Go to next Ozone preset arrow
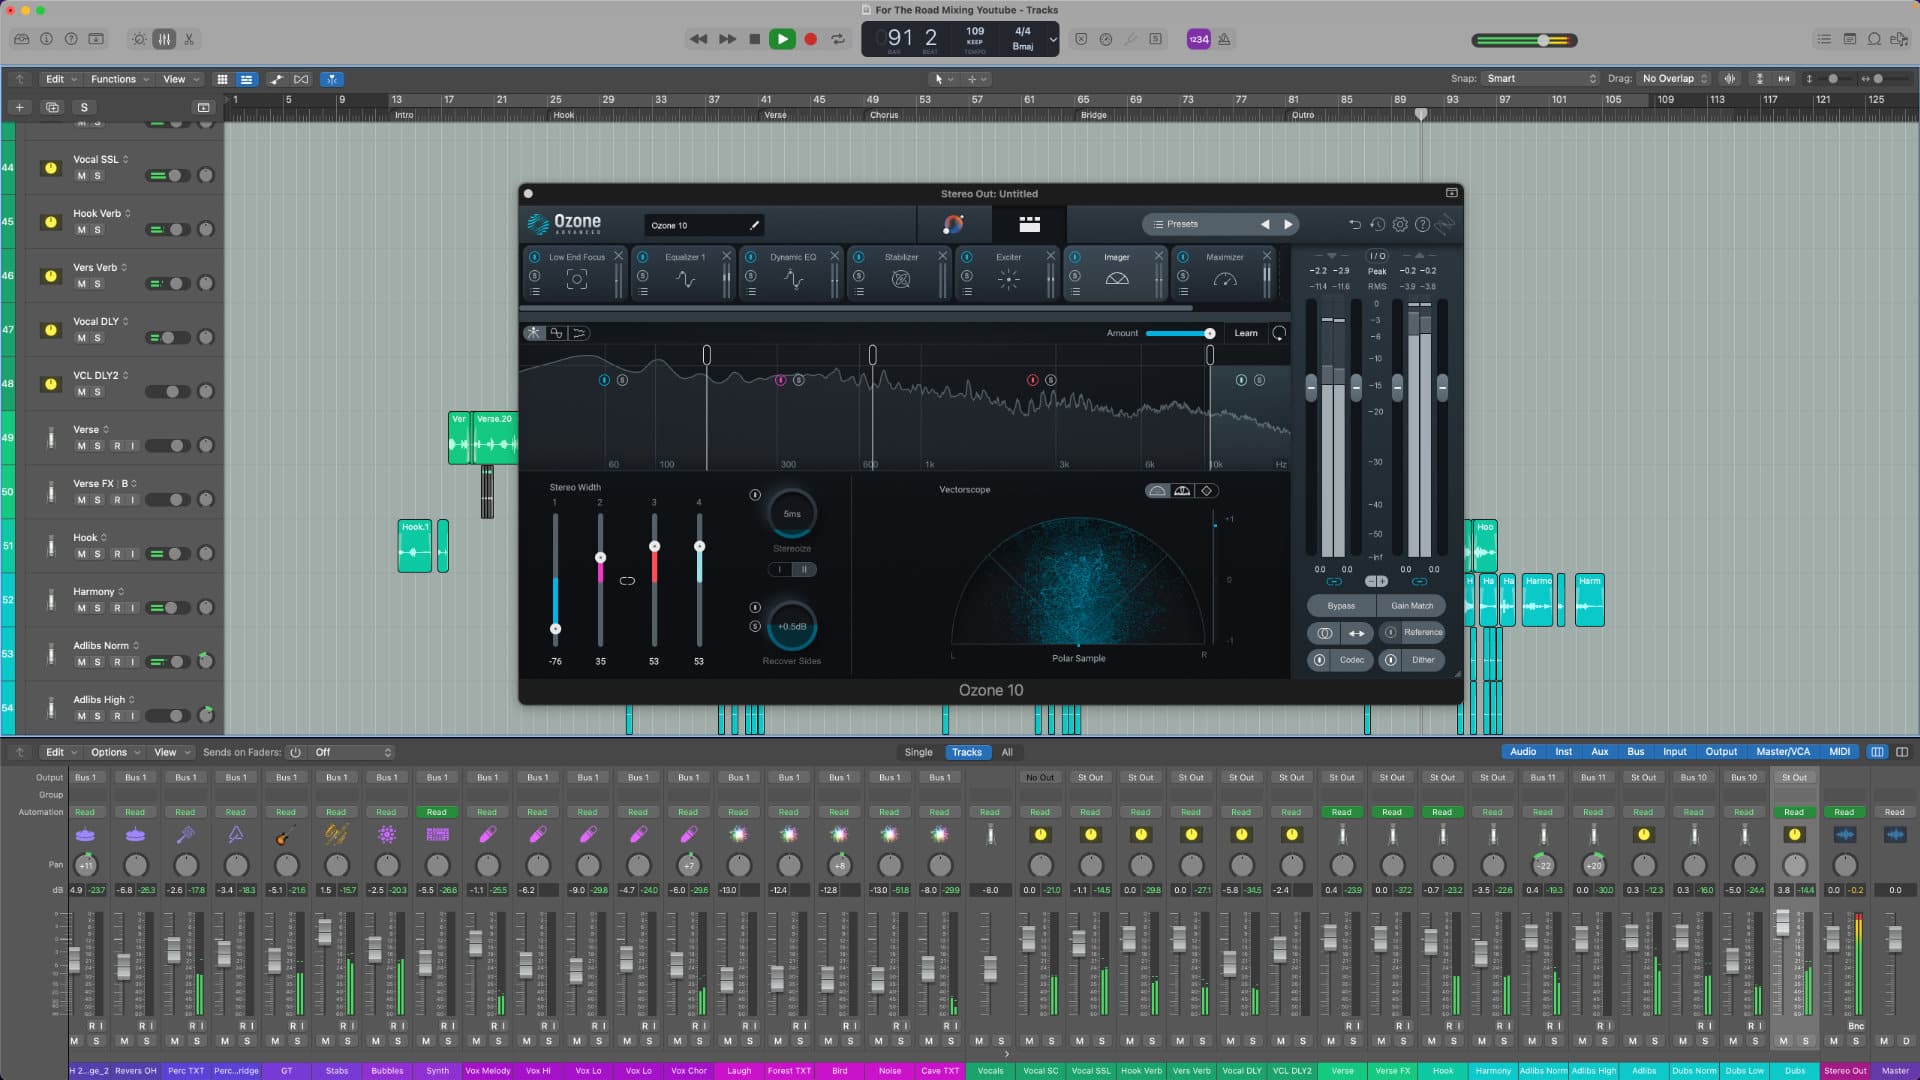1920x1080 pixels. (x=1288, y=224)
